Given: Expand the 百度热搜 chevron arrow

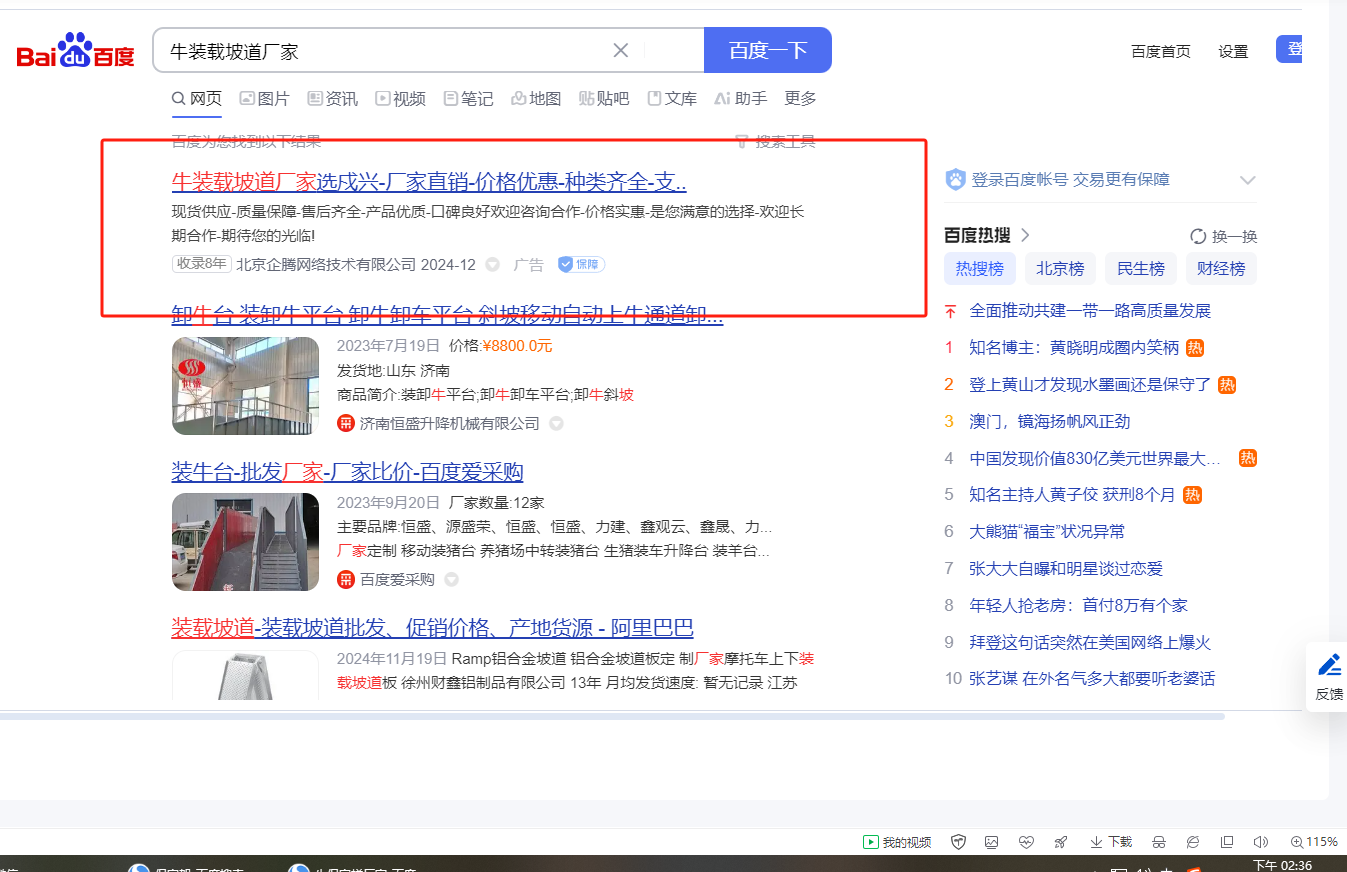Looking at the screenshot, I should (1025, 236).
